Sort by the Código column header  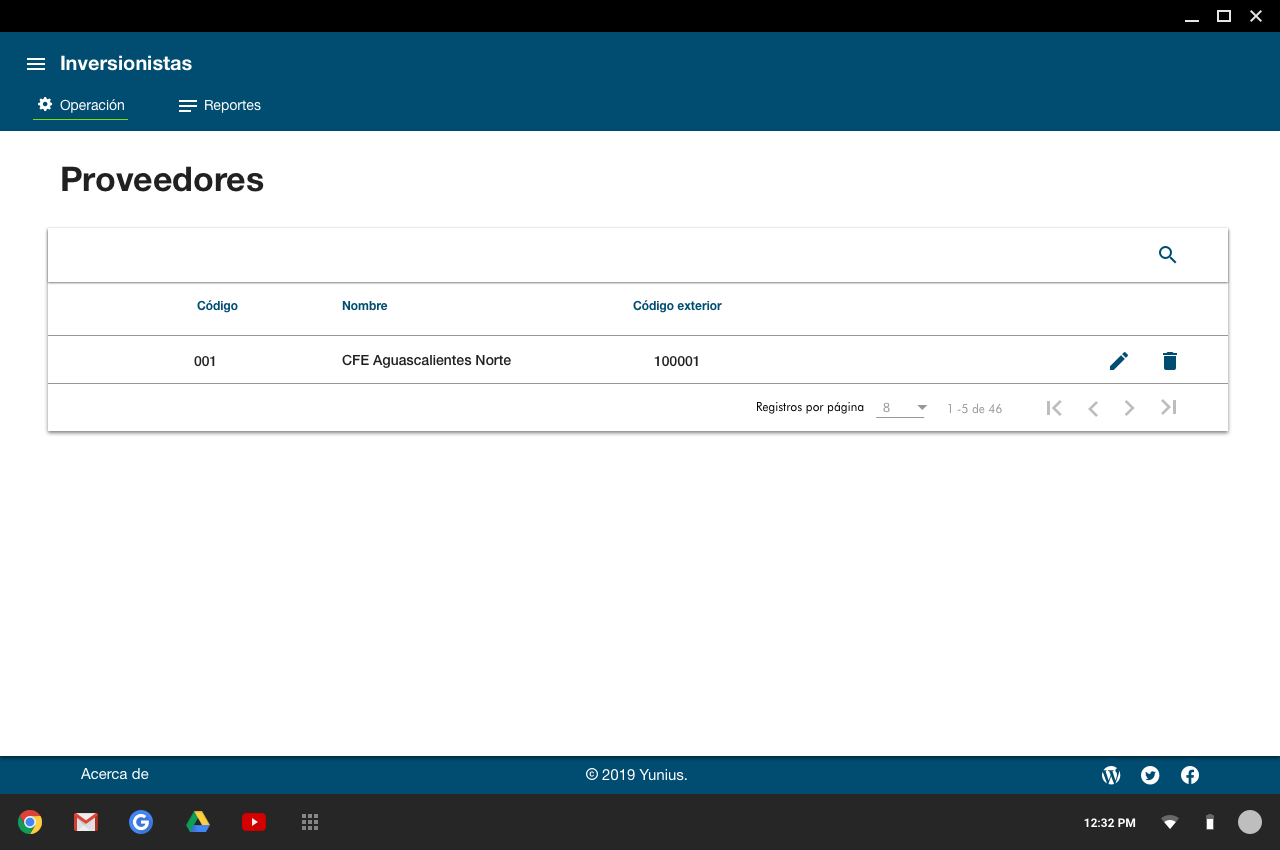pos(217,306)
